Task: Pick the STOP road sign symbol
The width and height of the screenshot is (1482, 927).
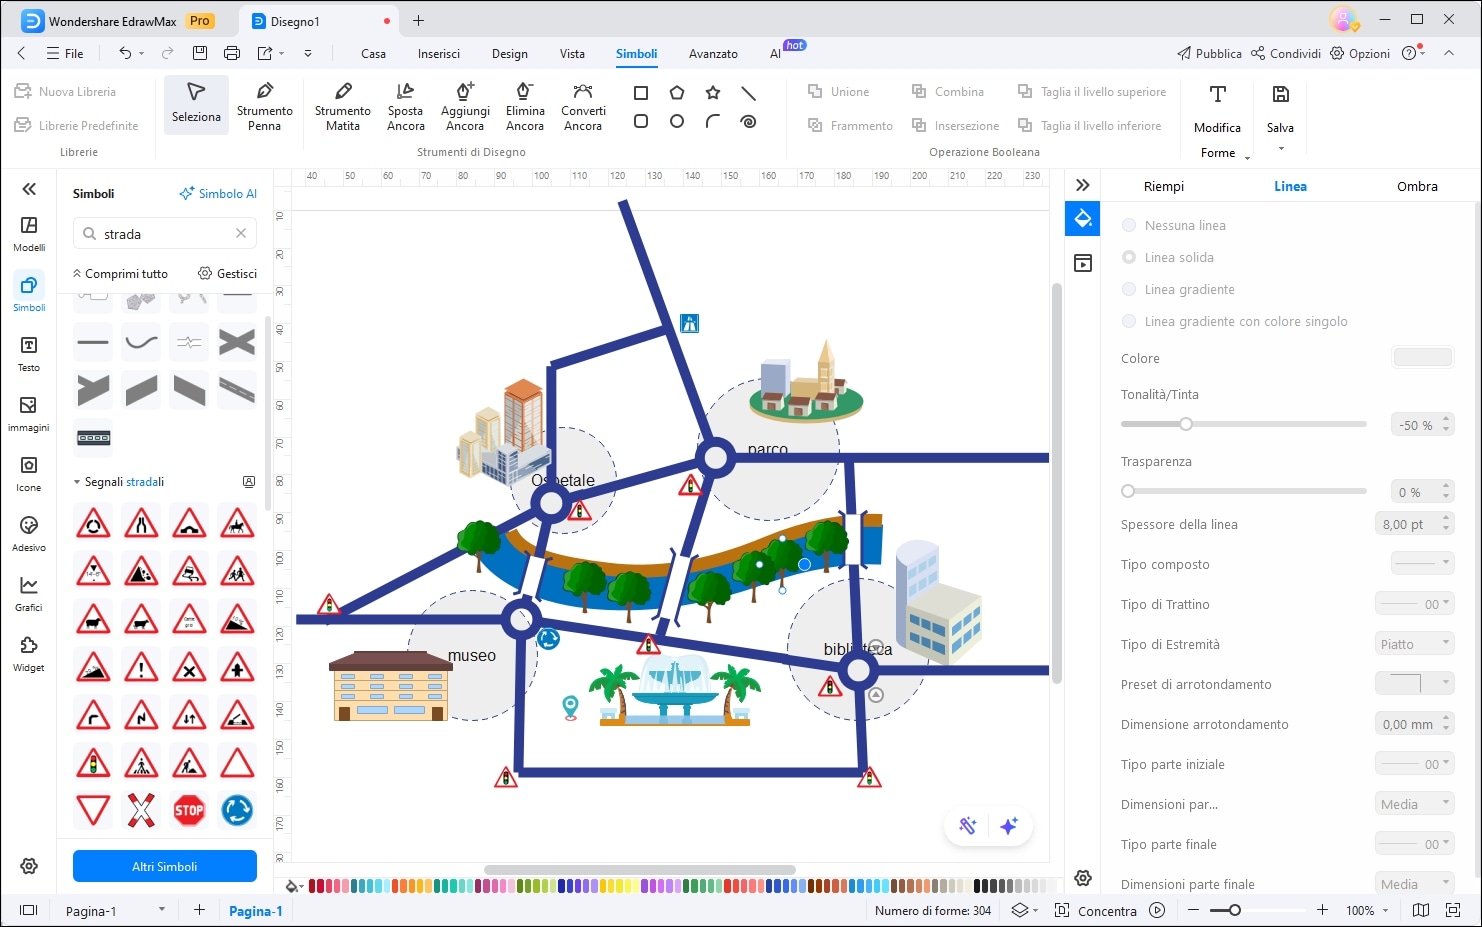Action: (x=189, y=810)
